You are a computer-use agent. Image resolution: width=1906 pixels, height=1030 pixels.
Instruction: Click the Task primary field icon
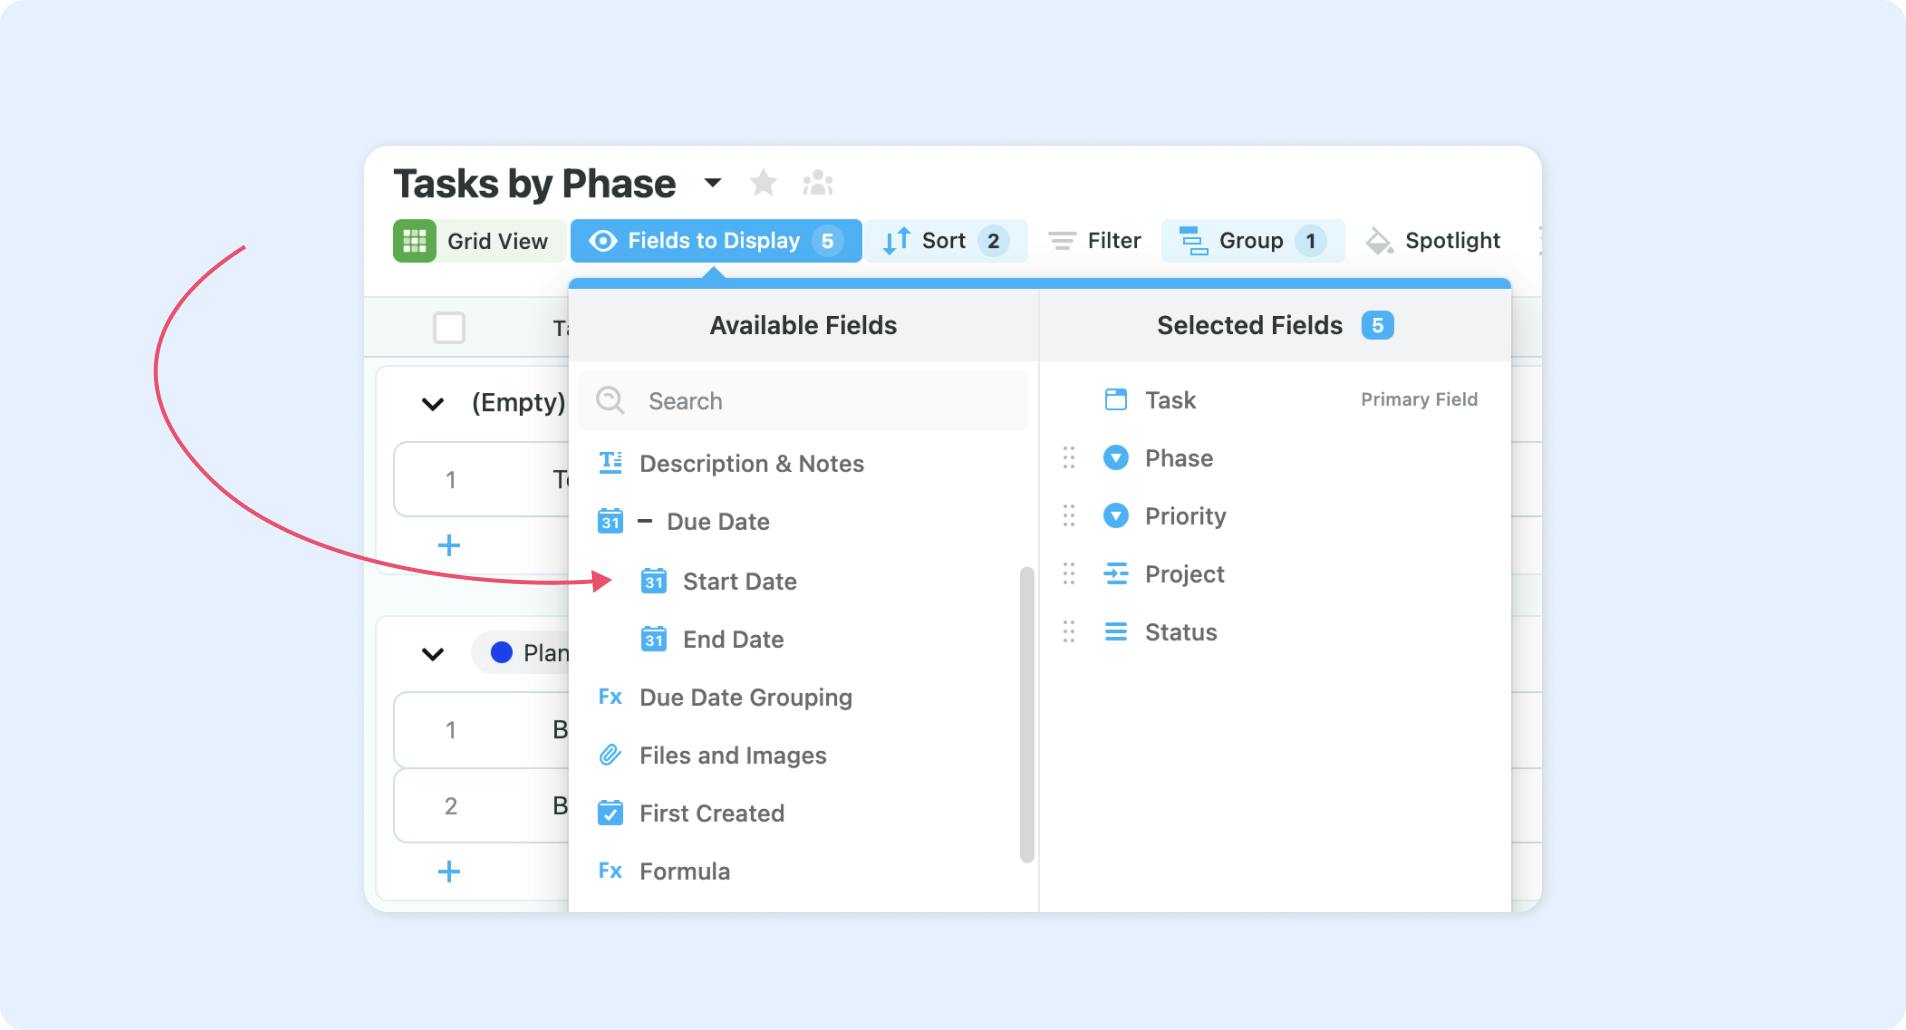(x=1115, y=400)
